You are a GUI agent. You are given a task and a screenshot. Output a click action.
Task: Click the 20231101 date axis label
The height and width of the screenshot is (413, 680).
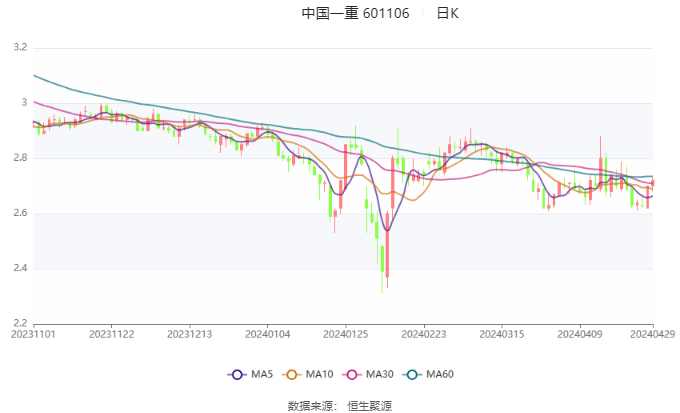(34, 334)
